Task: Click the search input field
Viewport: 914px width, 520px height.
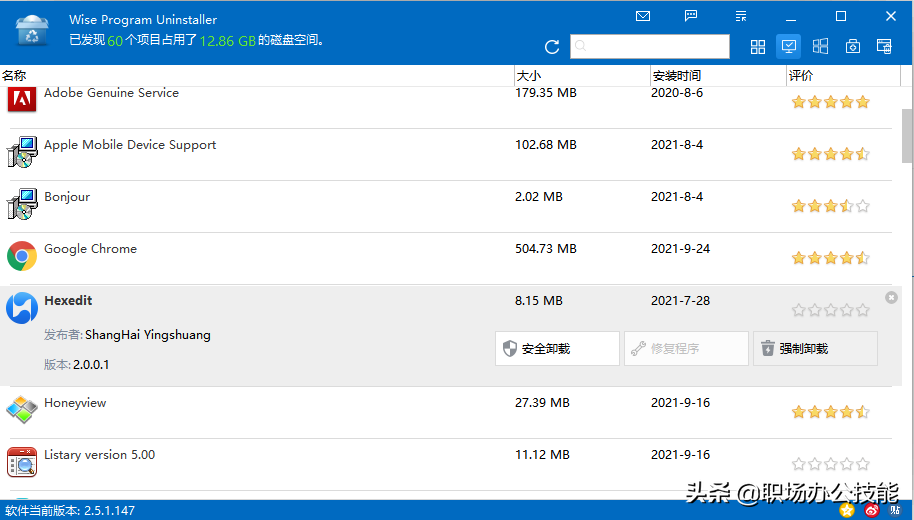Action: coord(650,47)
